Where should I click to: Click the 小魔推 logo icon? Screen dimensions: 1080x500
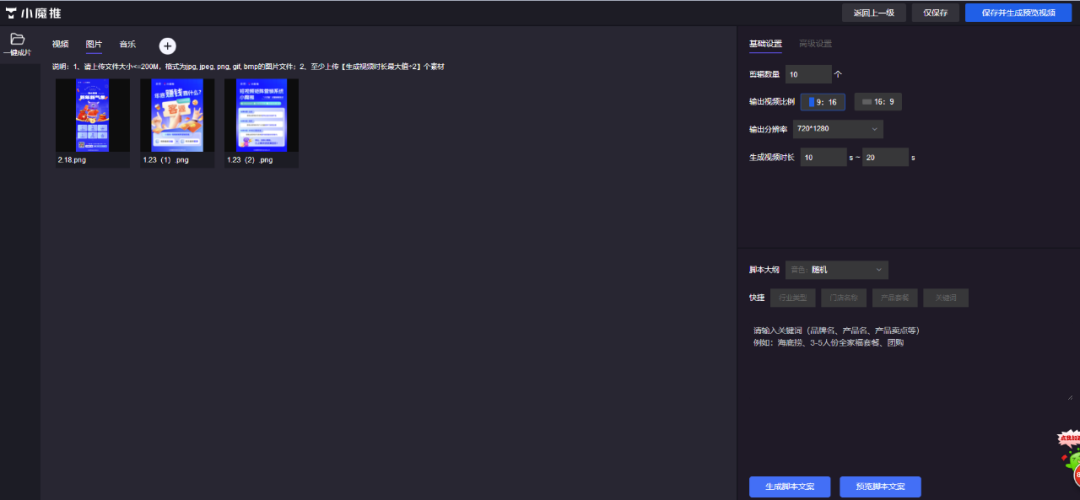point(13,13)
